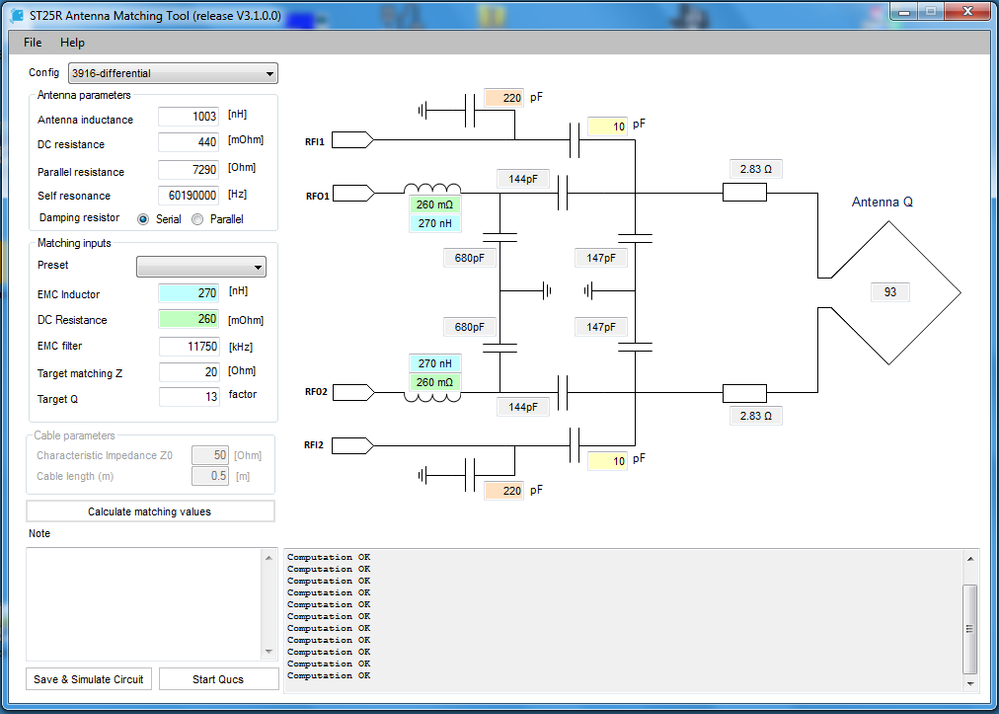
Task: Click the upper 2.83 Ω value label
Action: [756, 169]
